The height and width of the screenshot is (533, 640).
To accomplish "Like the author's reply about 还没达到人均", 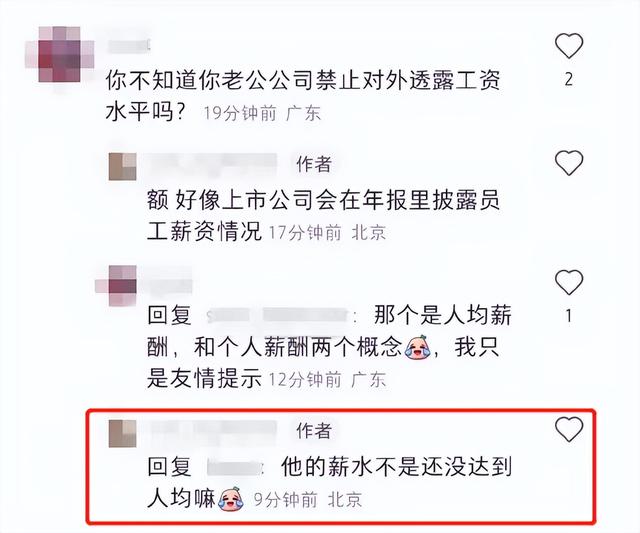I will pos(569,429).
